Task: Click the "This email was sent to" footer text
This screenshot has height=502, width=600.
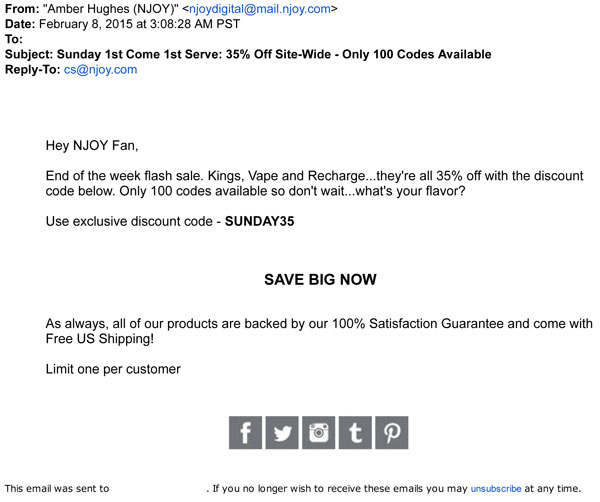Action: pos(57,489)
